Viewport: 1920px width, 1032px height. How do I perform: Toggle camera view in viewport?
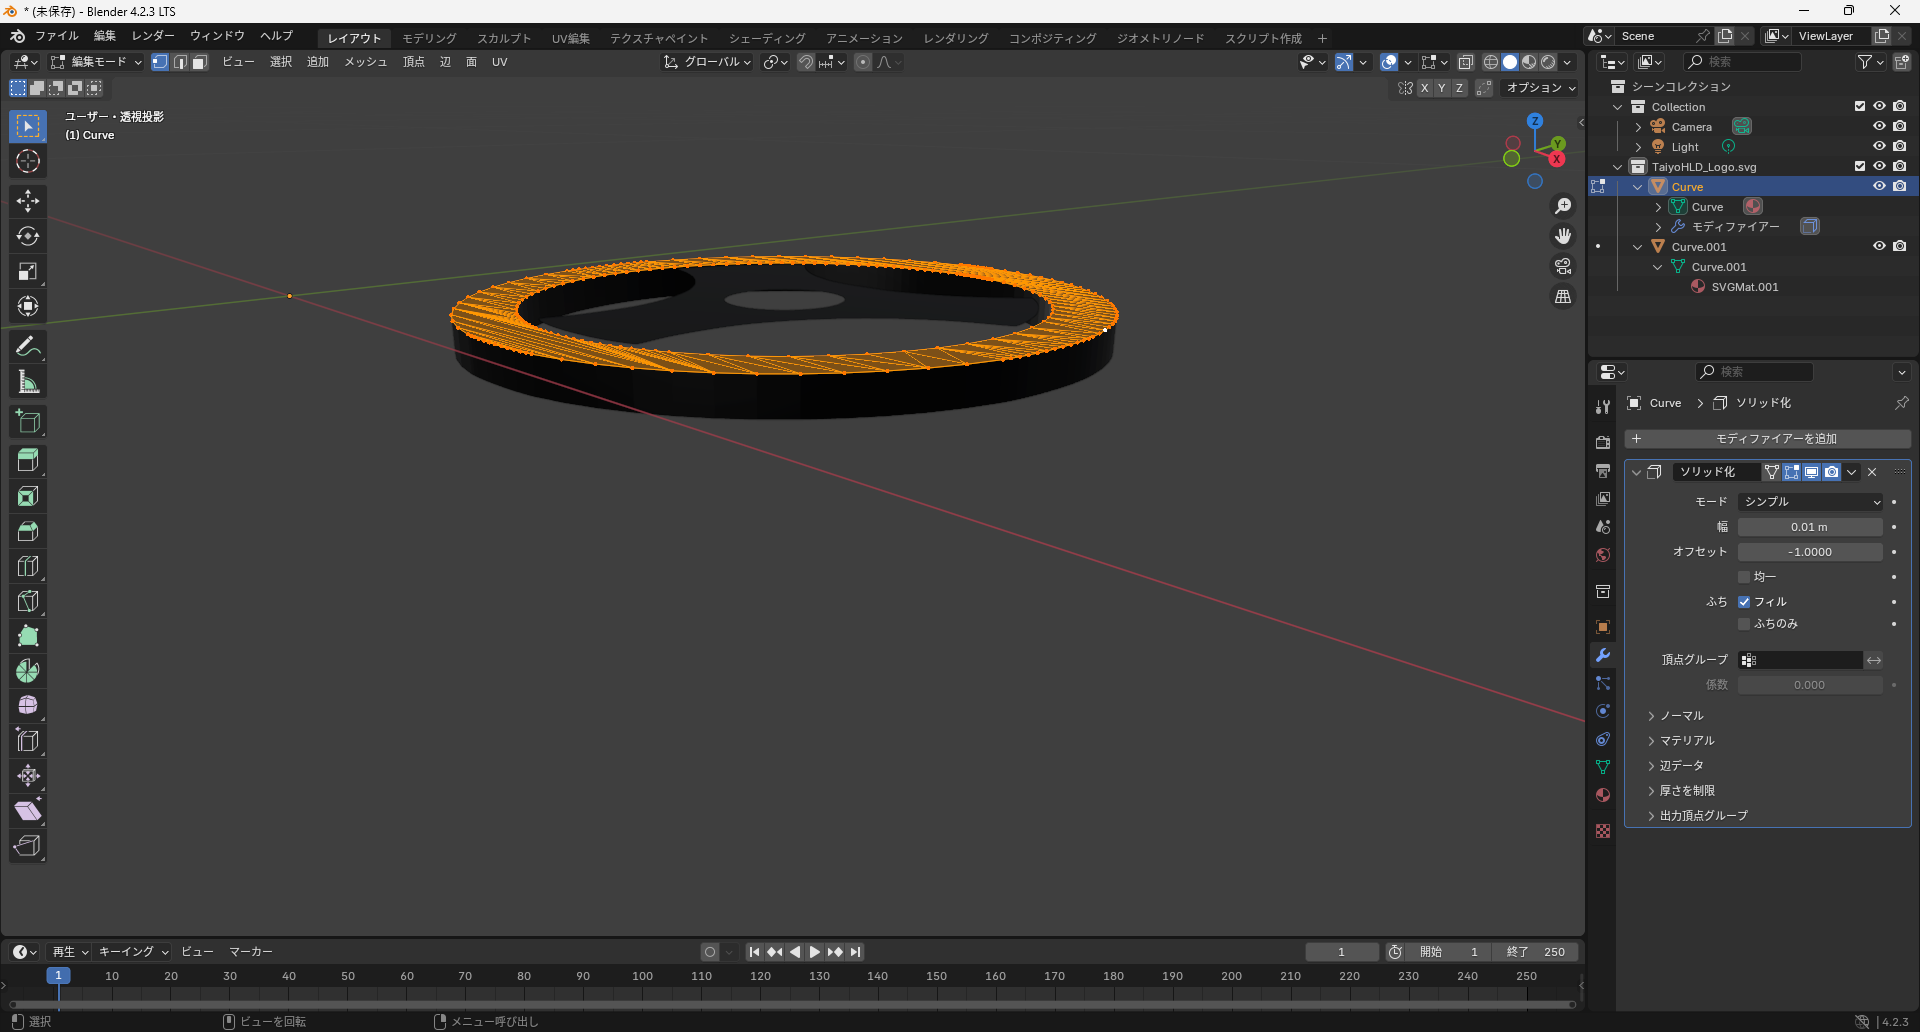(x=1562, y=266)
